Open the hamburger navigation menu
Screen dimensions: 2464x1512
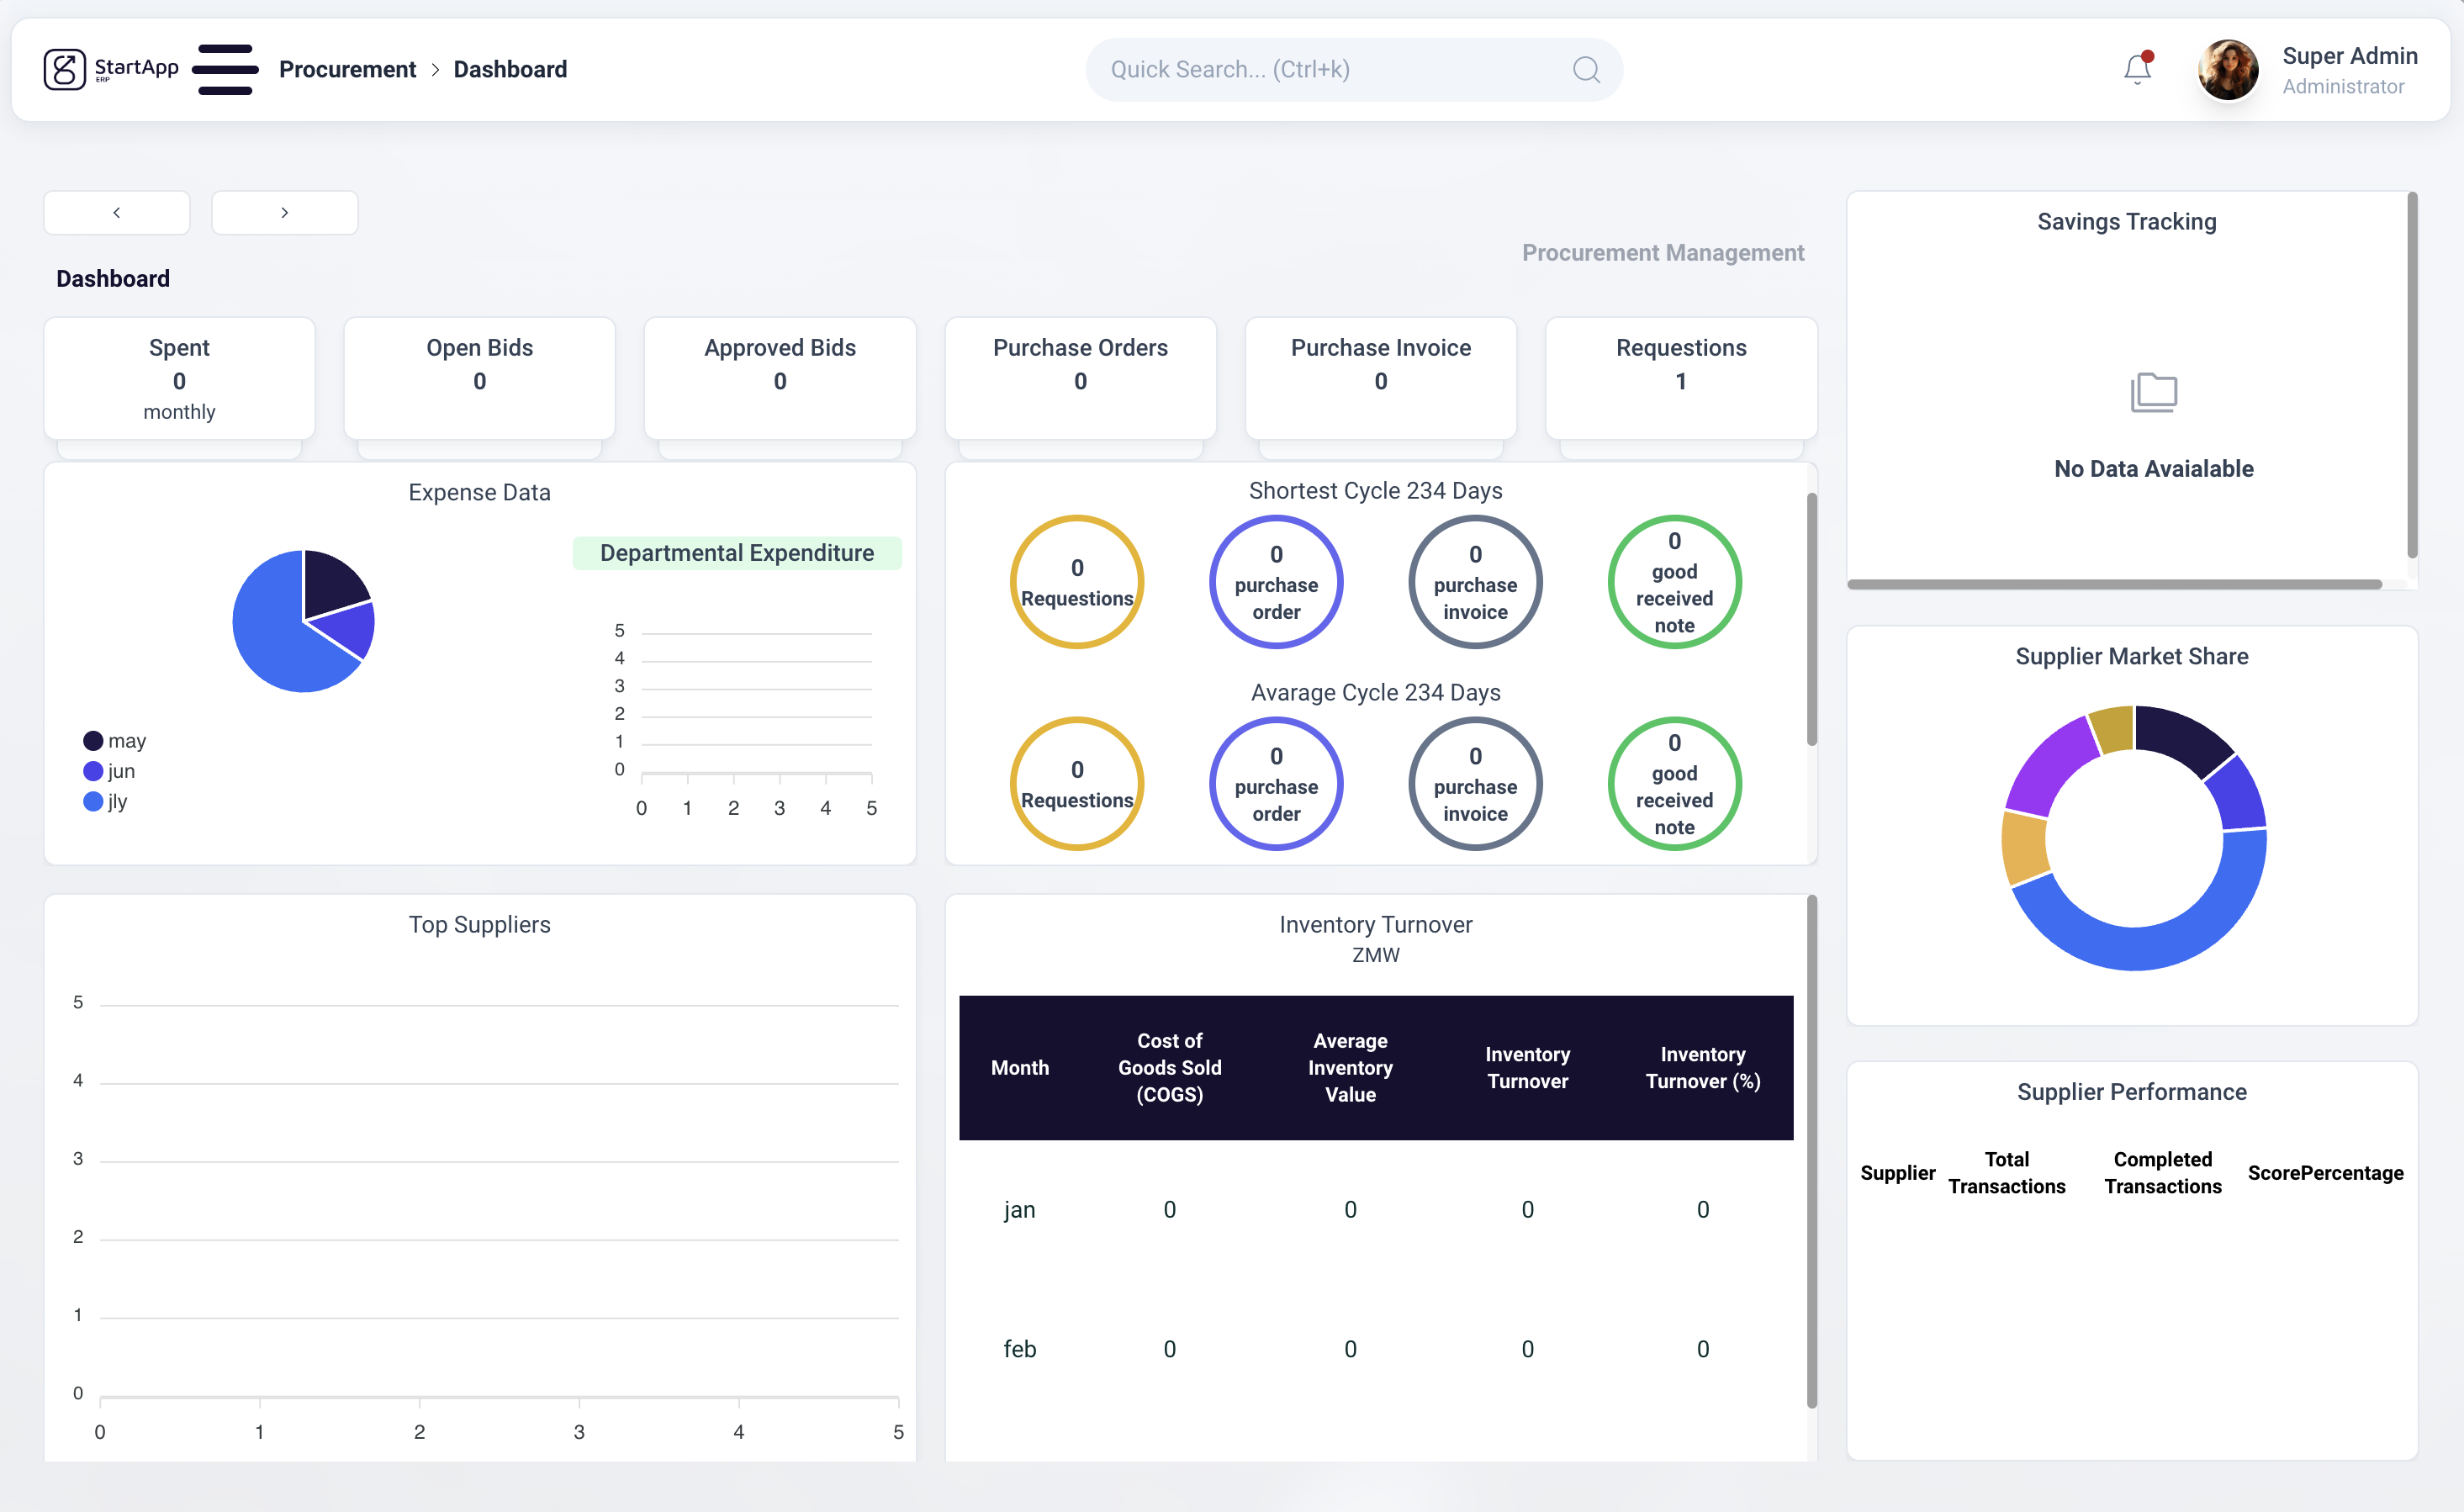click(225, 69)
